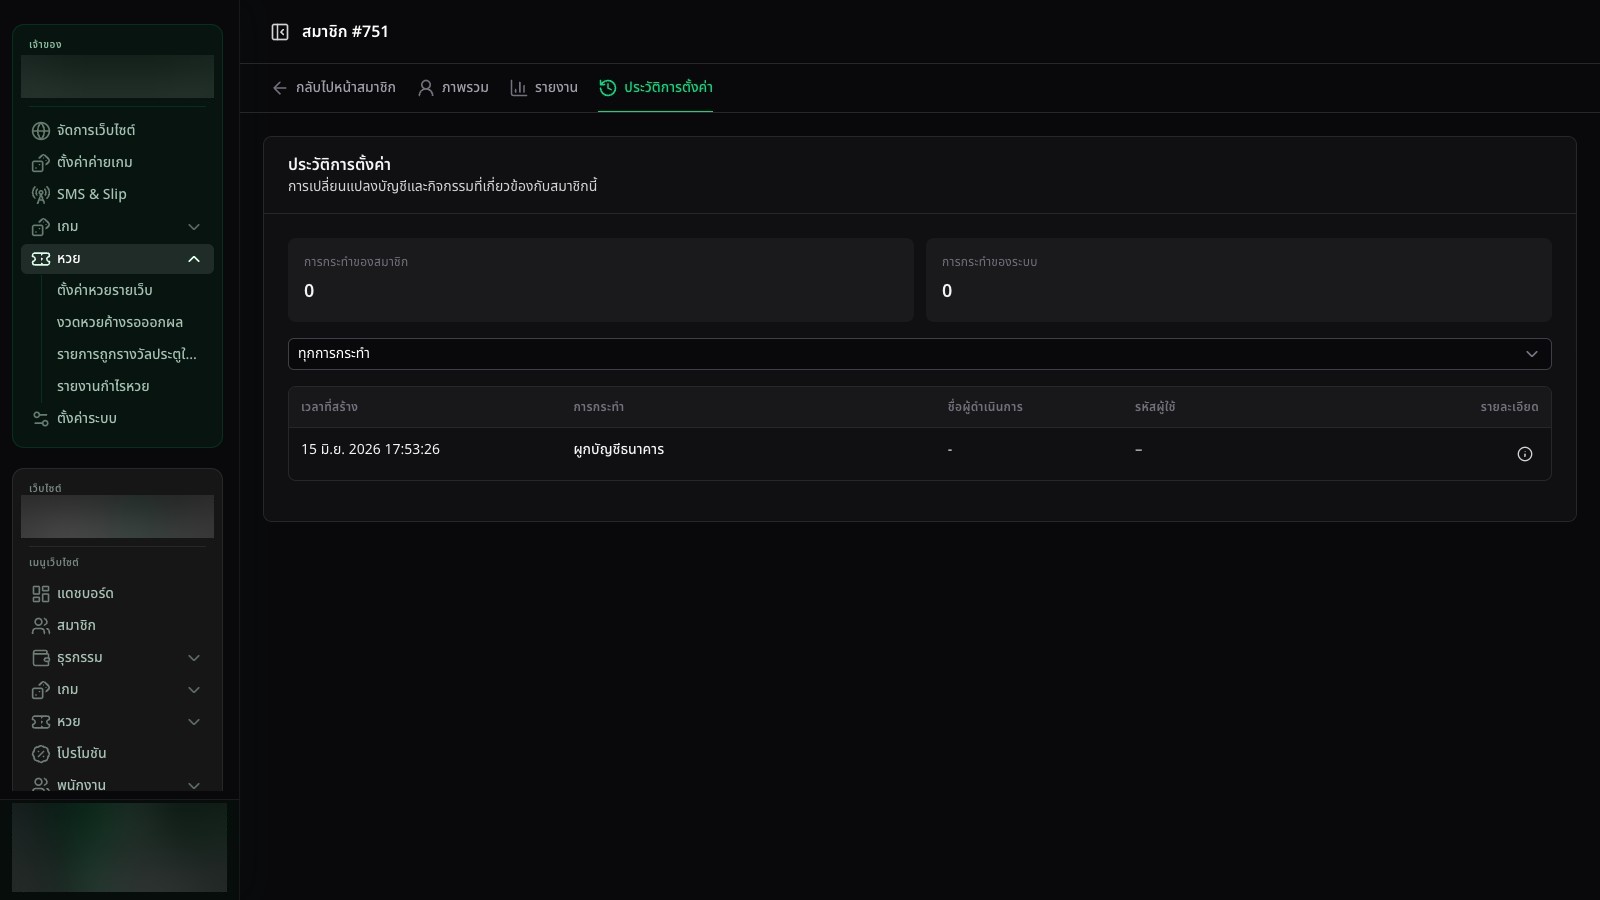Select the ประวัติการตั้งค่า tab
Screen dimensions: 1600x900
coord(656,88)
